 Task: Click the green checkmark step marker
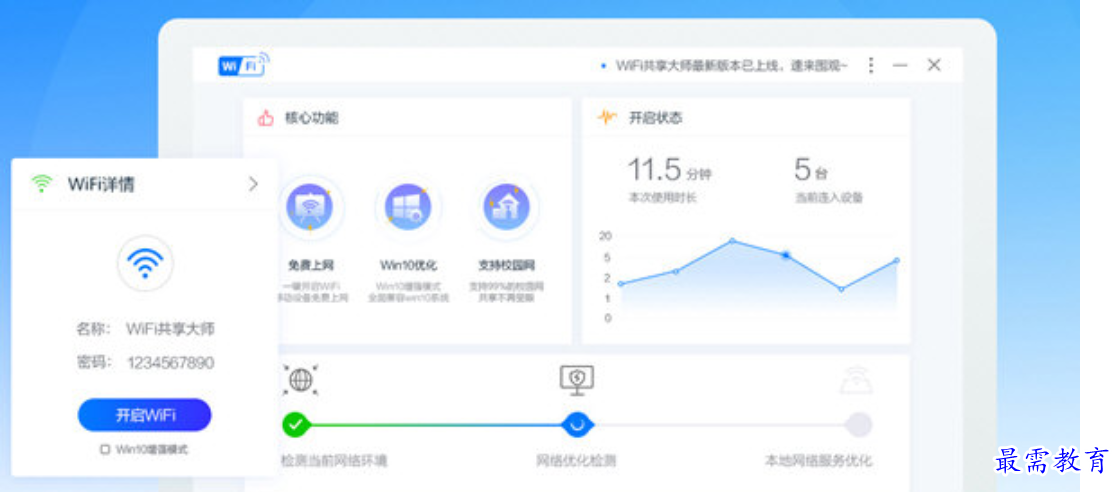click(296, 425)
